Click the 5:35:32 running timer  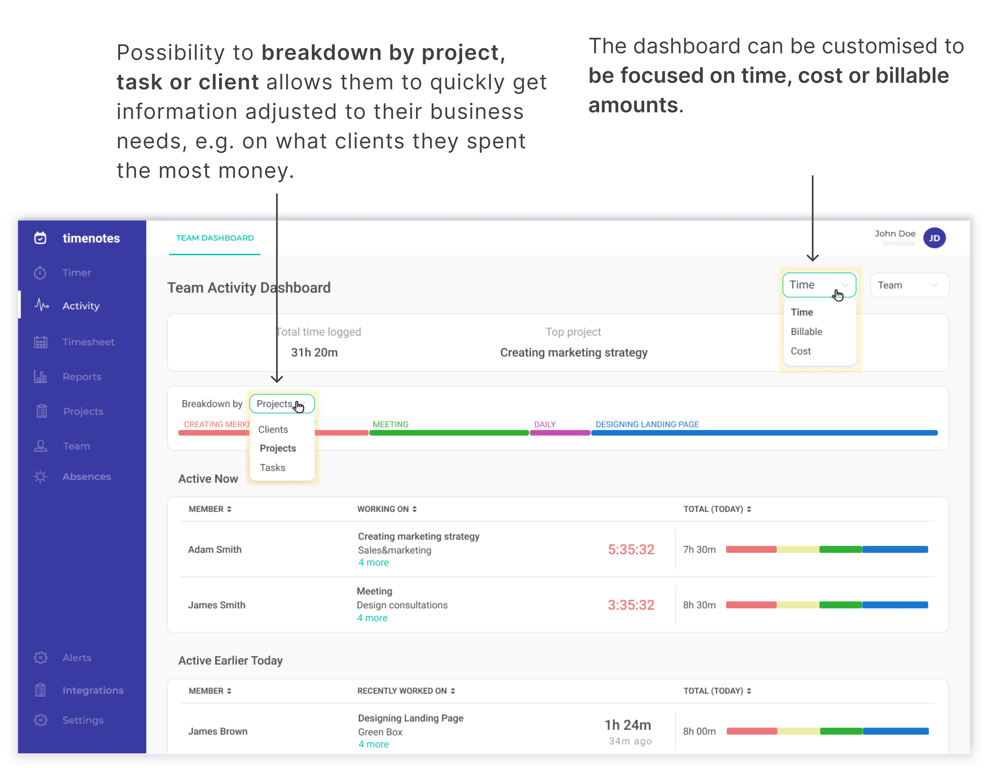click(x=631, y=550)
